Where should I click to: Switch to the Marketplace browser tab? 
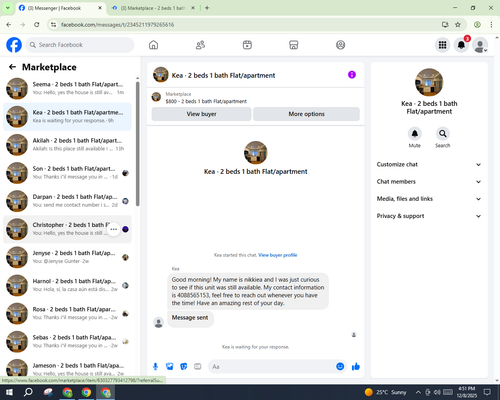click(x=153, y=8)
